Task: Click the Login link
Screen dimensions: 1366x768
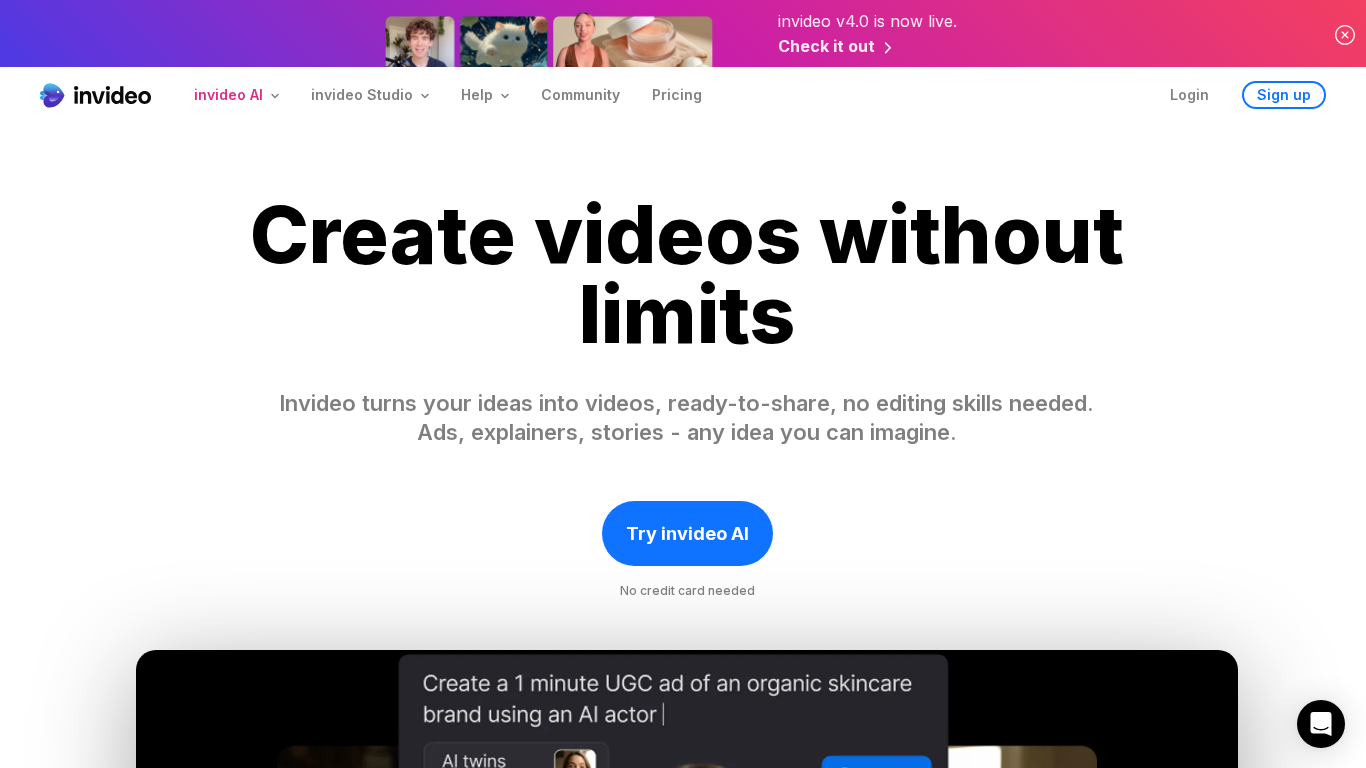Action: [1189, 95]
